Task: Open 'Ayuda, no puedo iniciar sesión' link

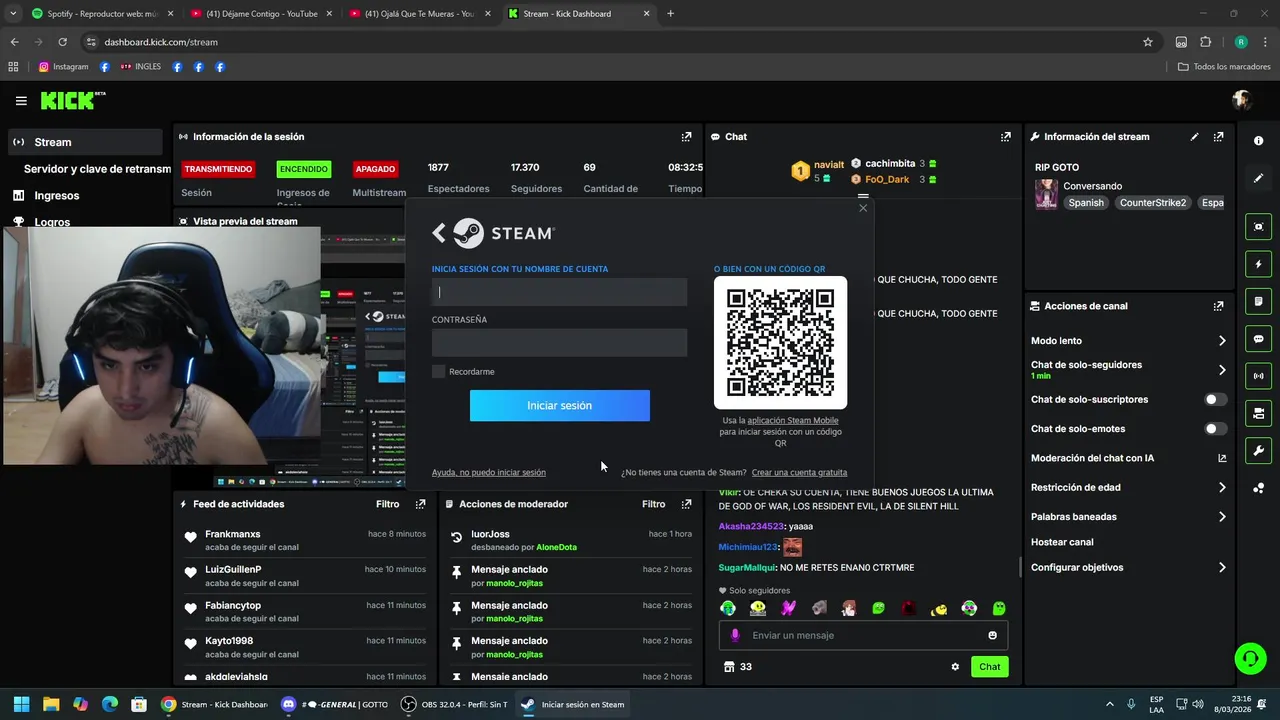Action: coord(489,472)
